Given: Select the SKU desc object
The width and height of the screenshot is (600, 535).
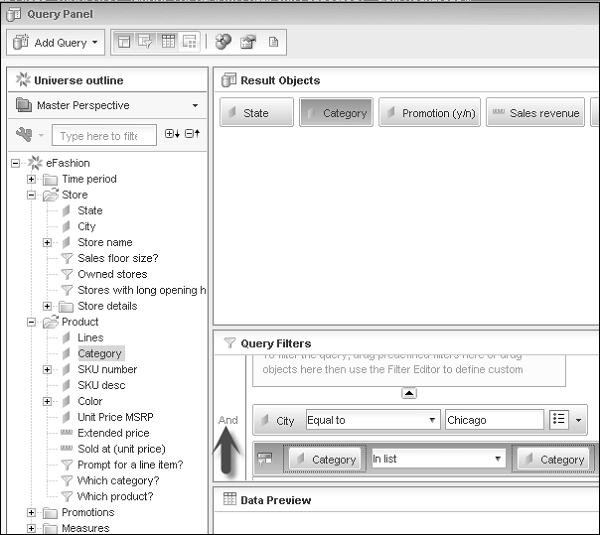Looking at the screenshot, I should pyautogui.click(x=101, y=385).
